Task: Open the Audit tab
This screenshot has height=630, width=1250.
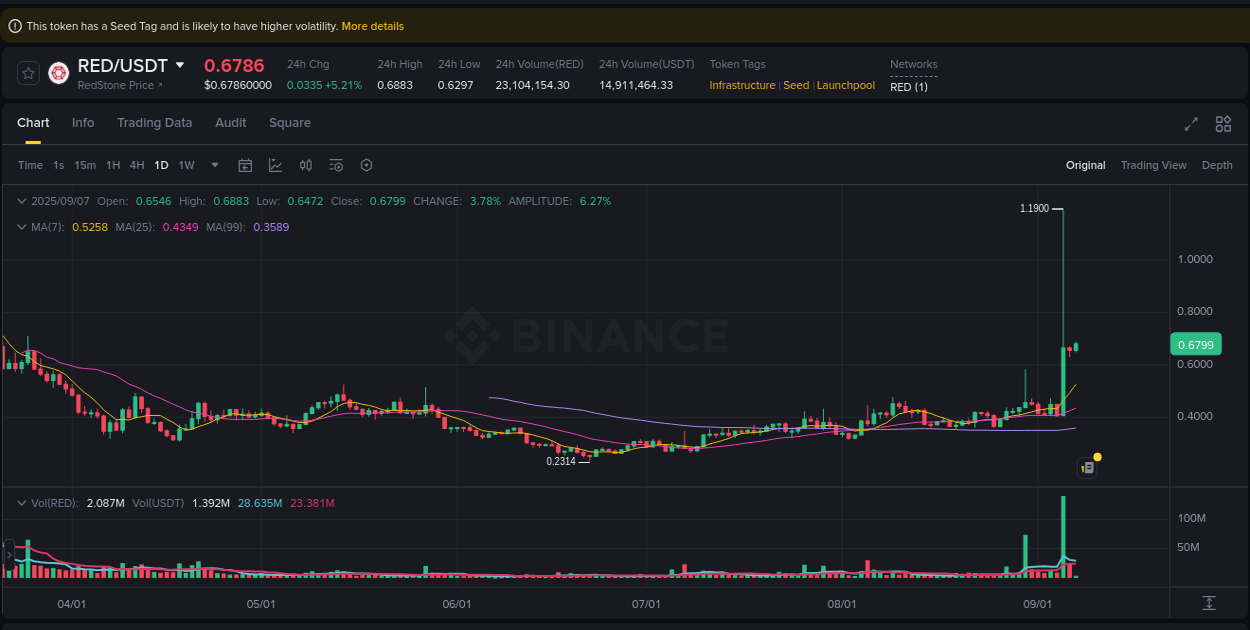Action: 230,122
